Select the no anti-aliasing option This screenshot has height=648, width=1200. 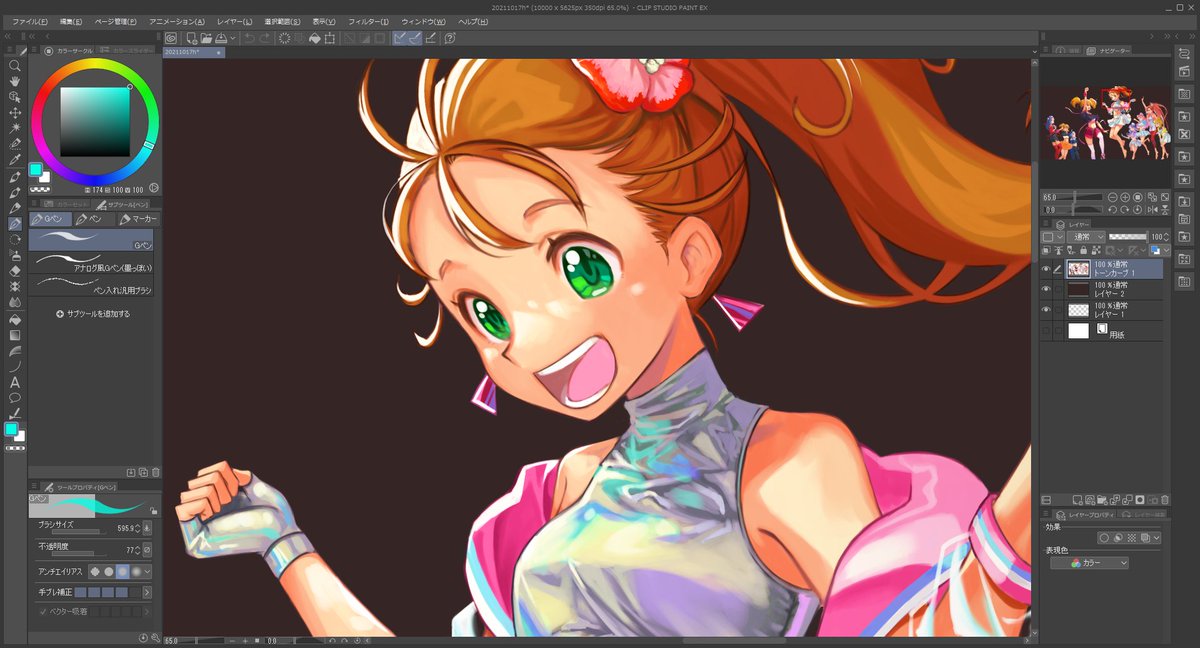[96, 571]
